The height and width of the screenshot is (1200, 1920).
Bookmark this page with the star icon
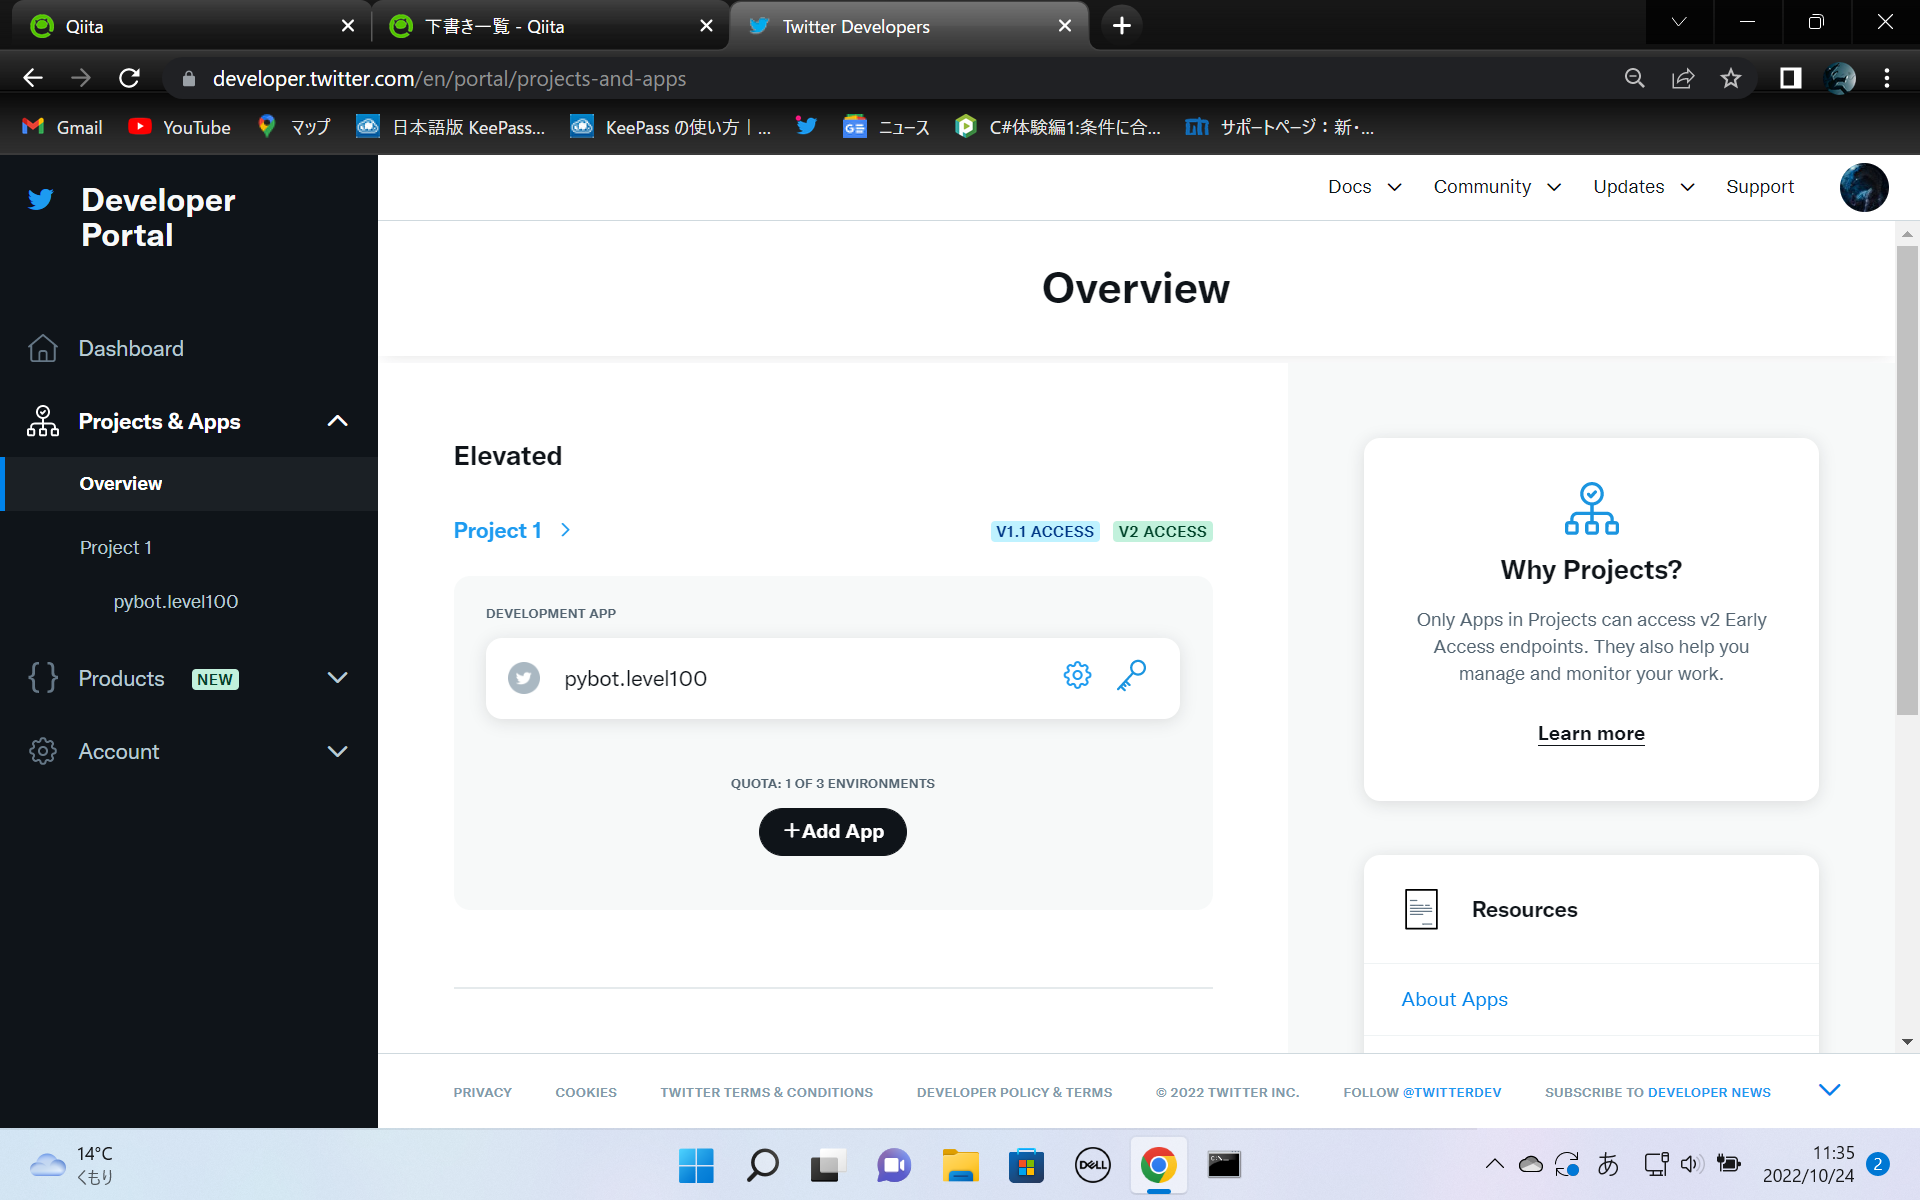tap(1731, 78)
